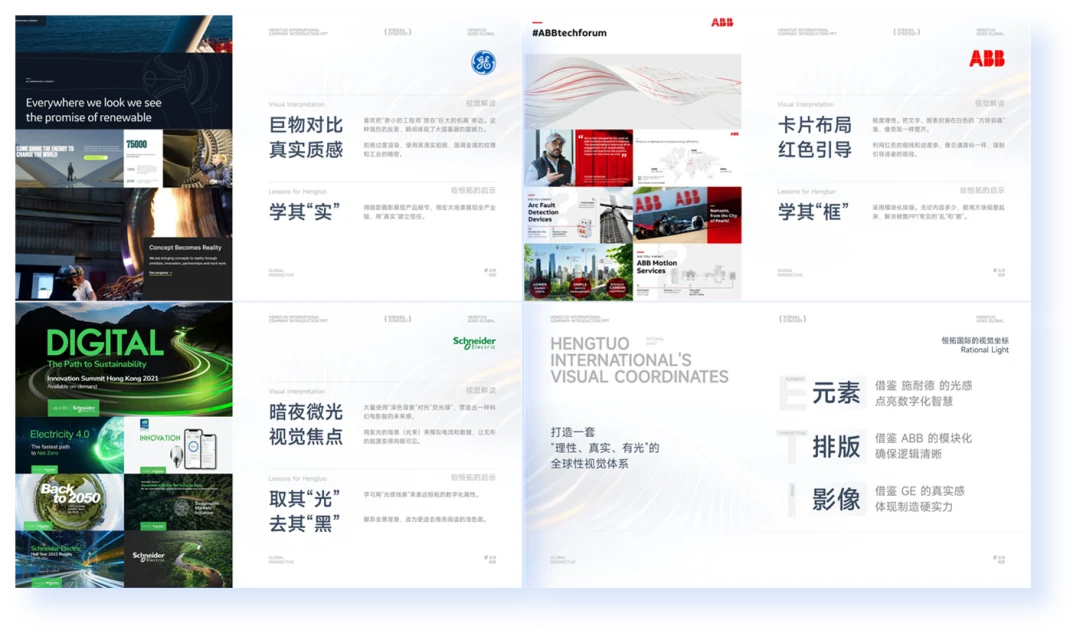Open the Electricity 4.0 thumbnail
Screen dimensions: 1080x637
(70, 445)
